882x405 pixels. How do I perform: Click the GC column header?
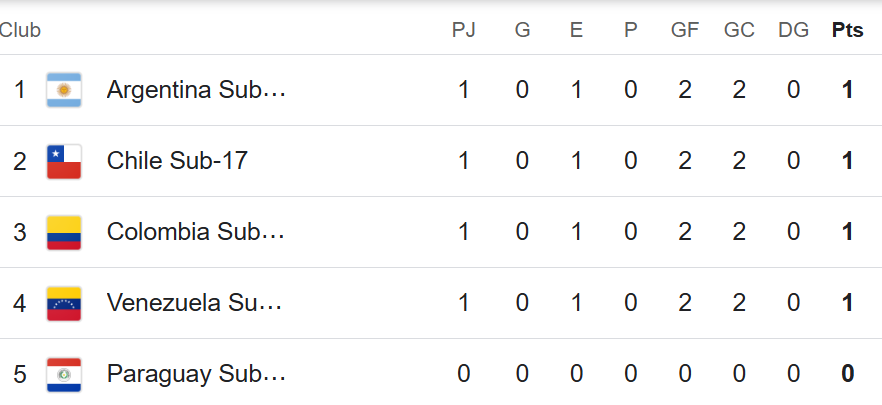pyautogui.click(x=739, y=30)
